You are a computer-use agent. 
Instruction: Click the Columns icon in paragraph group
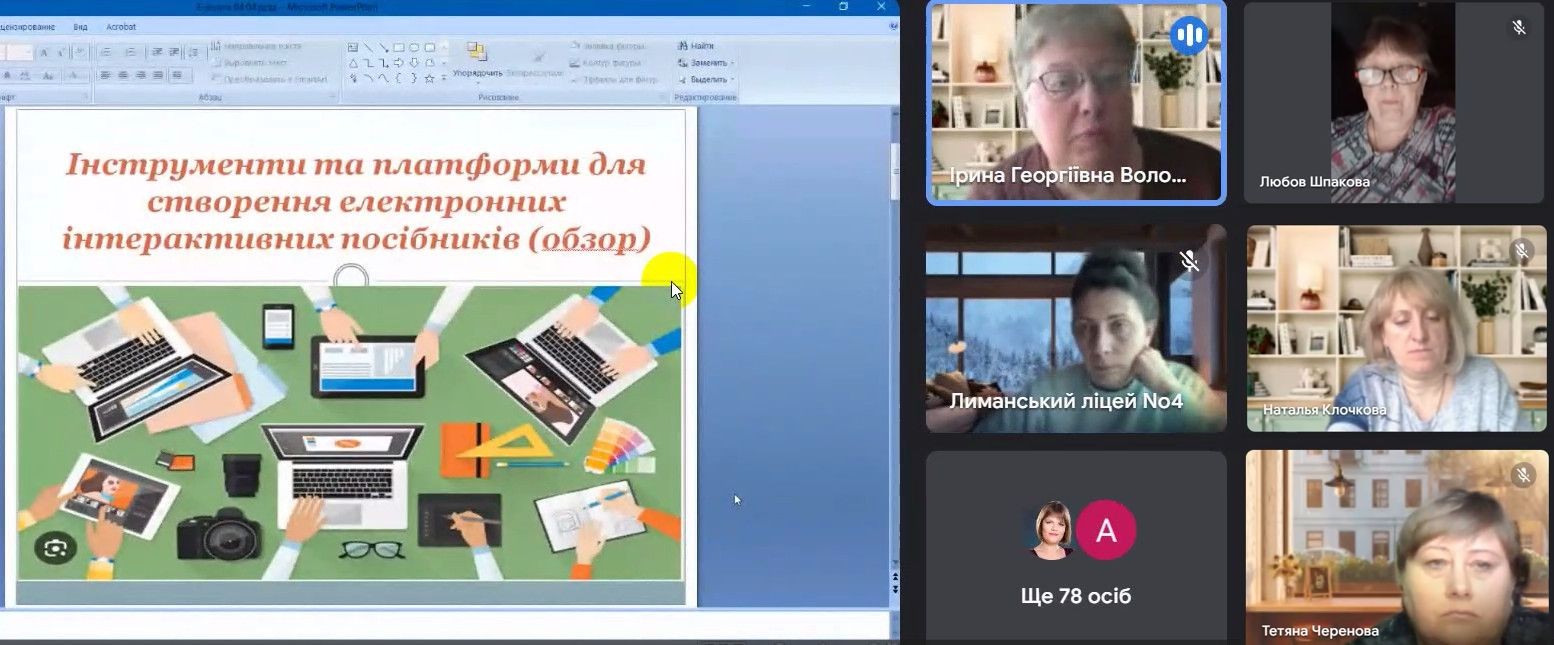tap(178, 75)
